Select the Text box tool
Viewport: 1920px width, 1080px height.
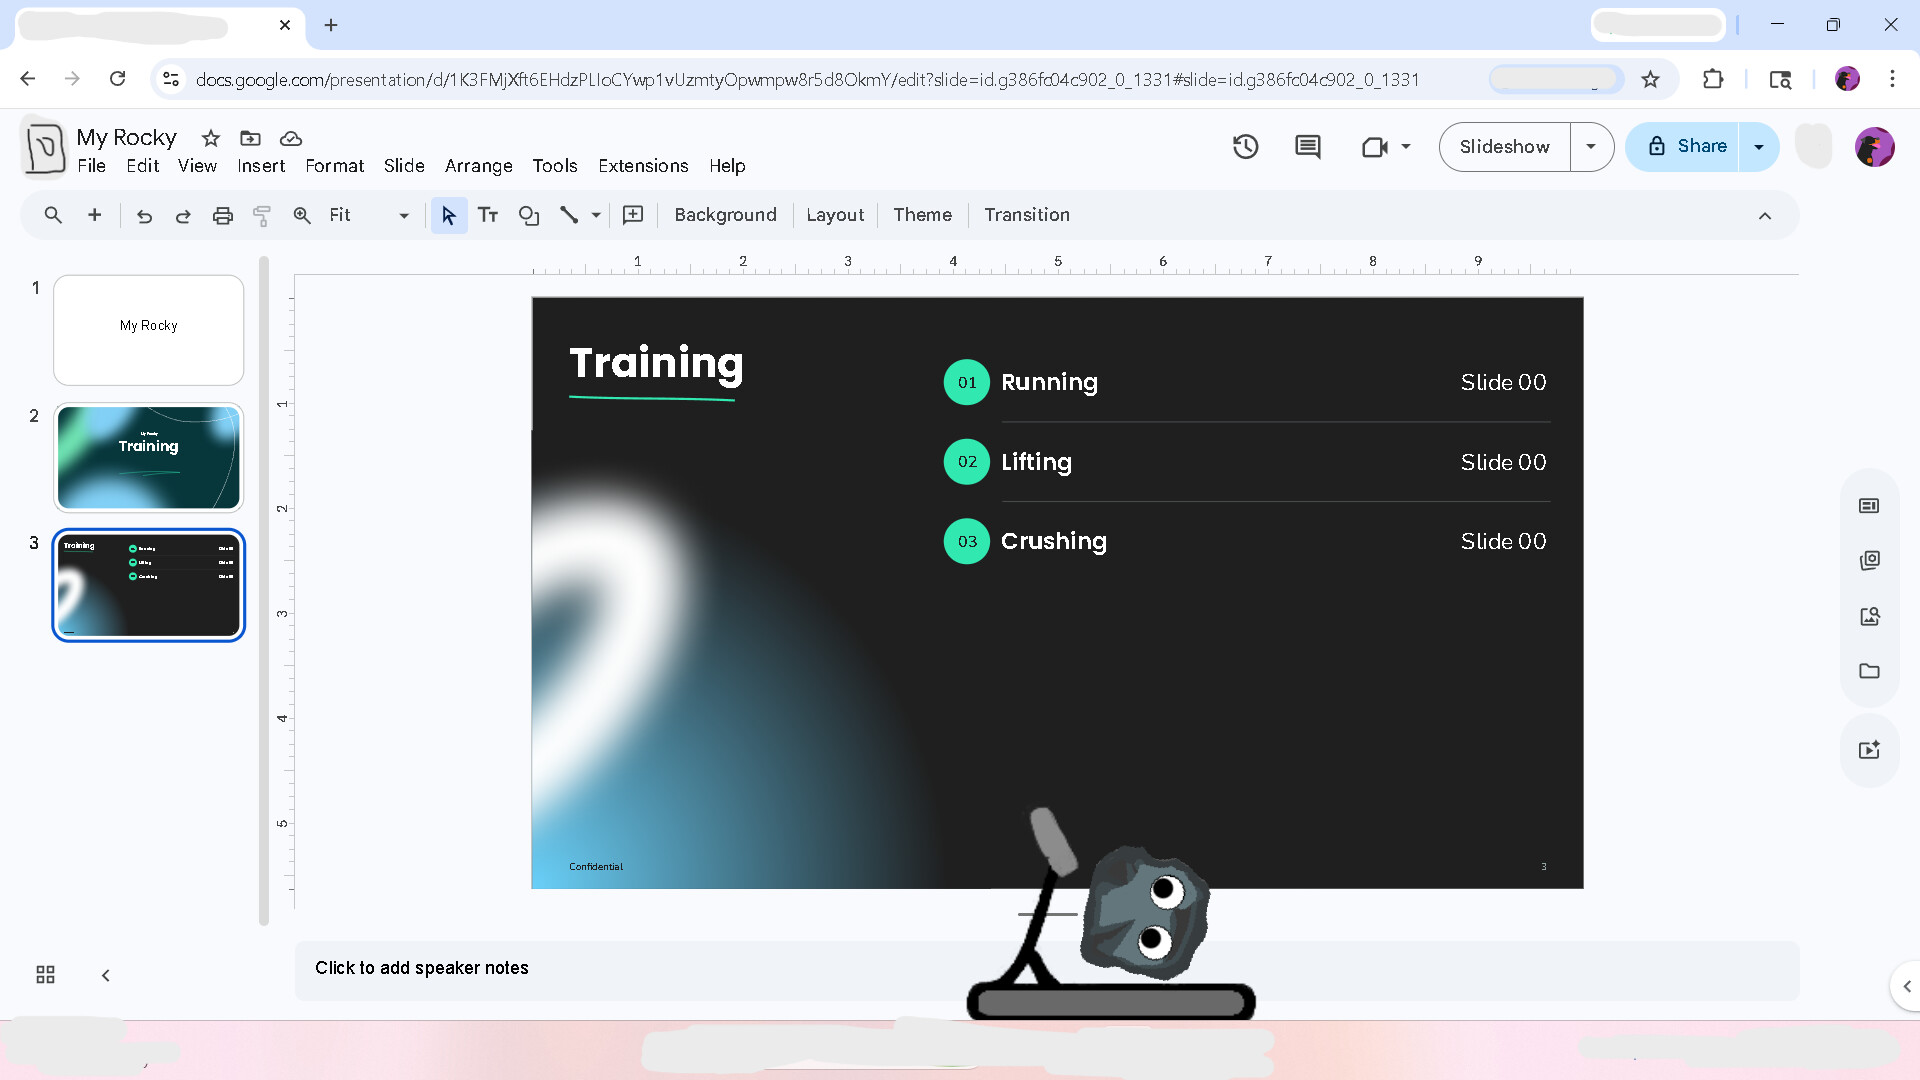(x=488, y=215)
